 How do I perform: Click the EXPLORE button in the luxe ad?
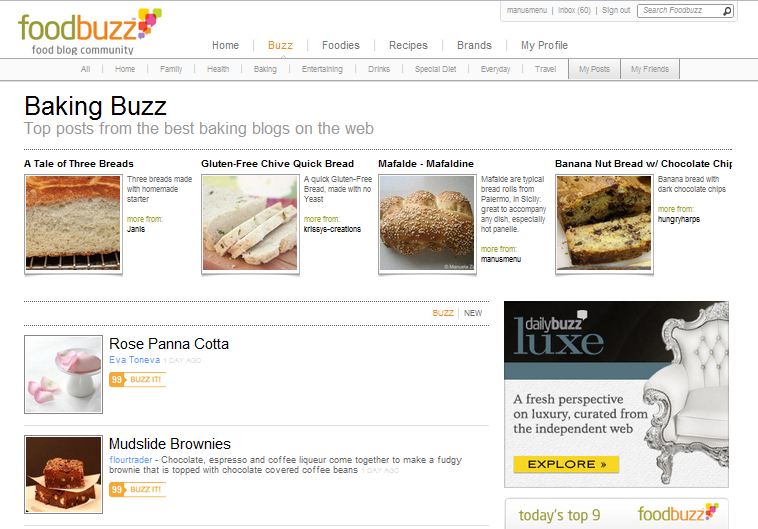tap(566, 464)
